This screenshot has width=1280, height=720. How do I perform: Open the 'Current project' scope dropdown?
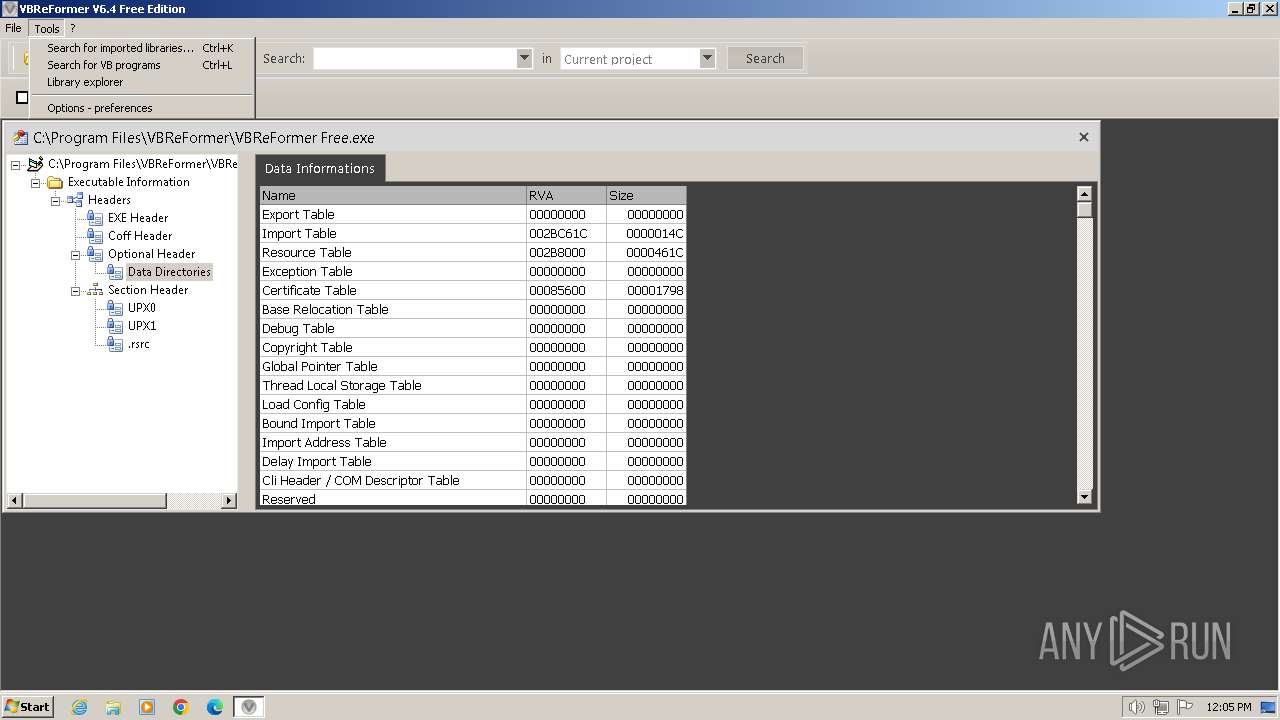coord(707,58)
